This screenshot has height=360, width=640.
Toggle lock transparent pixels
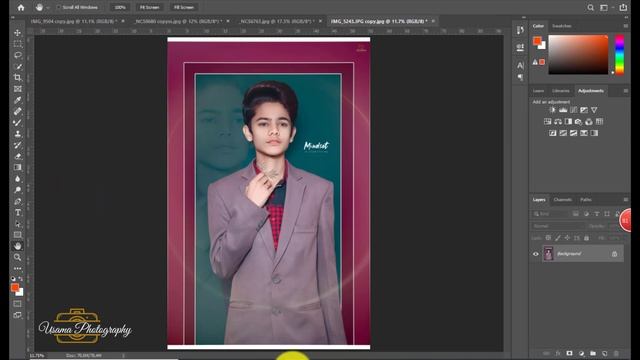pyautogui.click(x=548, y=238)
